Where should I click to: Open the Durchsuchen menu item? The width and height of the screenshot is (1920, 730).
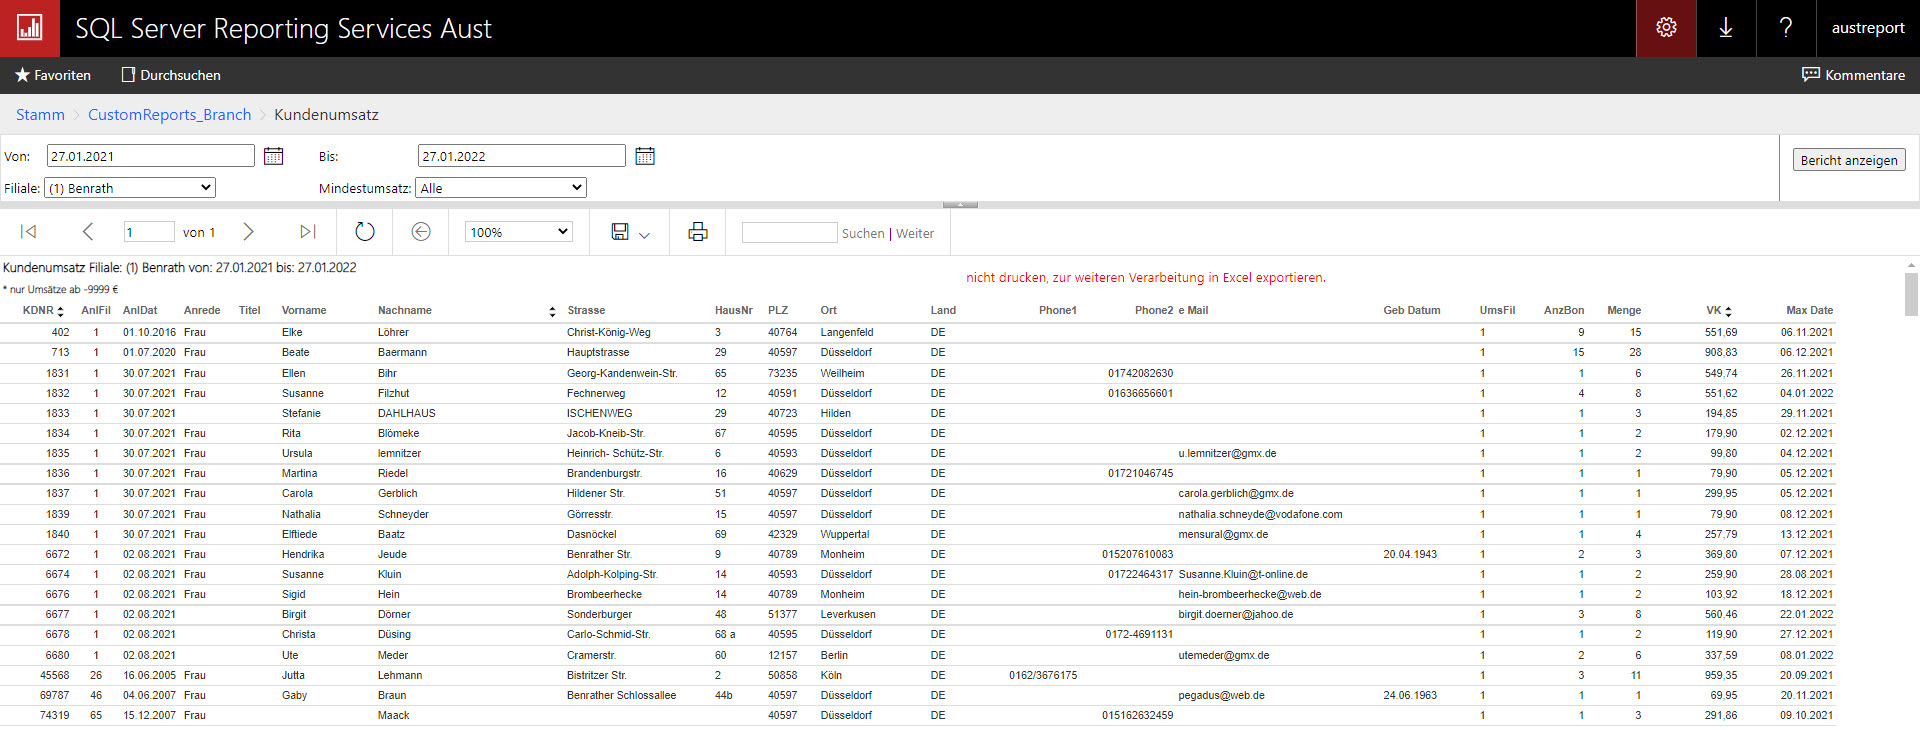[x=171, y=75]
